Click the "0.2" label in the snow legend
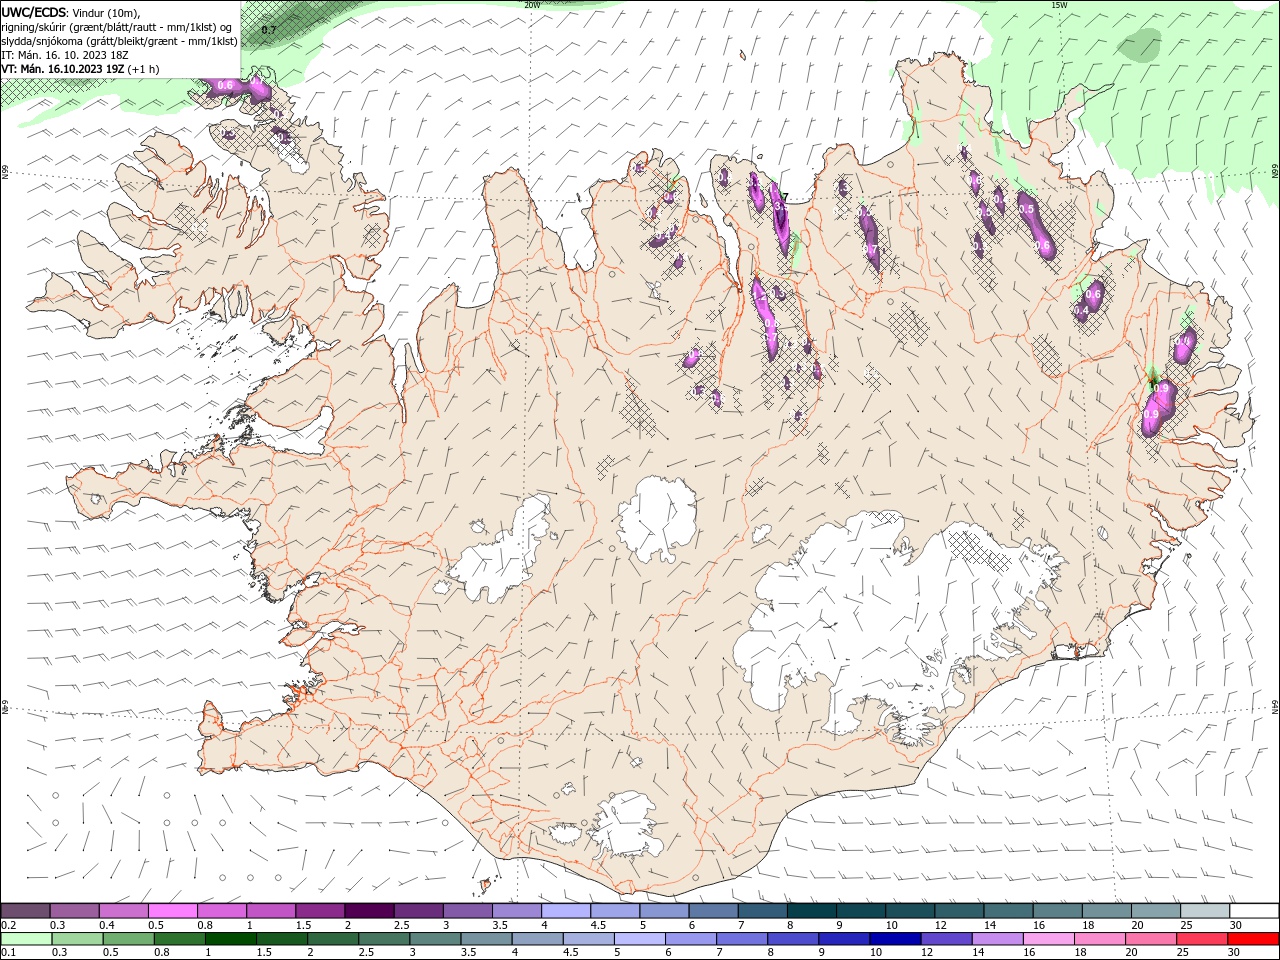The image size is (1280, 960). tap(8, 925)
